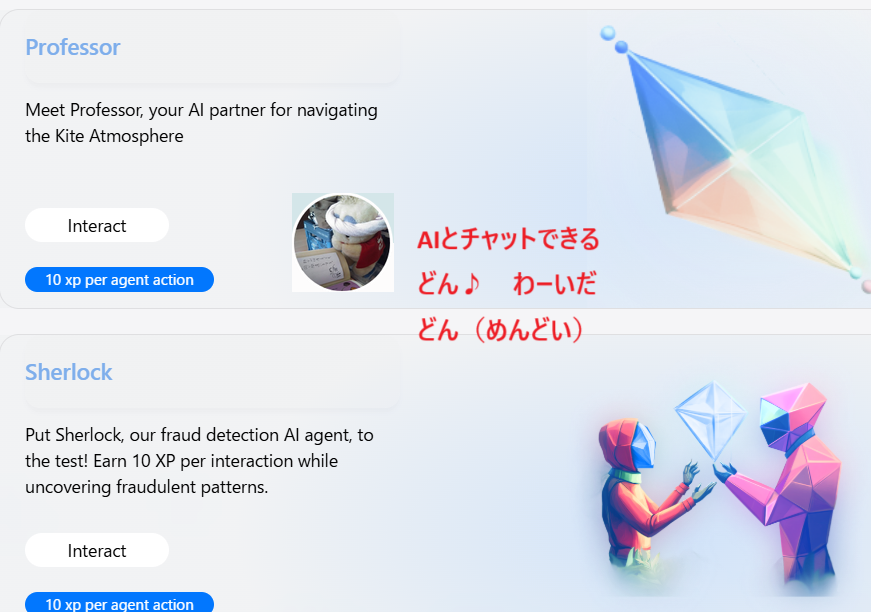Click the Meet Professor description text
Screen dimensions: 871x612
tap(201, 123)
